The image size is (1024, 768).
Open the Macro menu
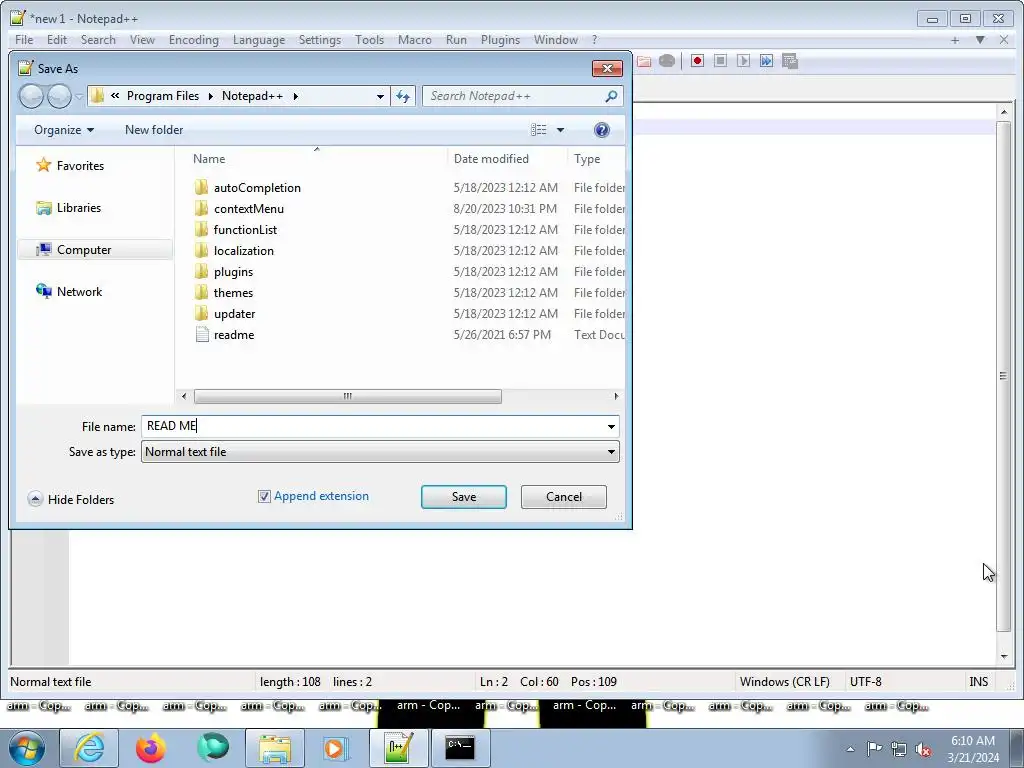pyautogui.click(x=415, y=40)
